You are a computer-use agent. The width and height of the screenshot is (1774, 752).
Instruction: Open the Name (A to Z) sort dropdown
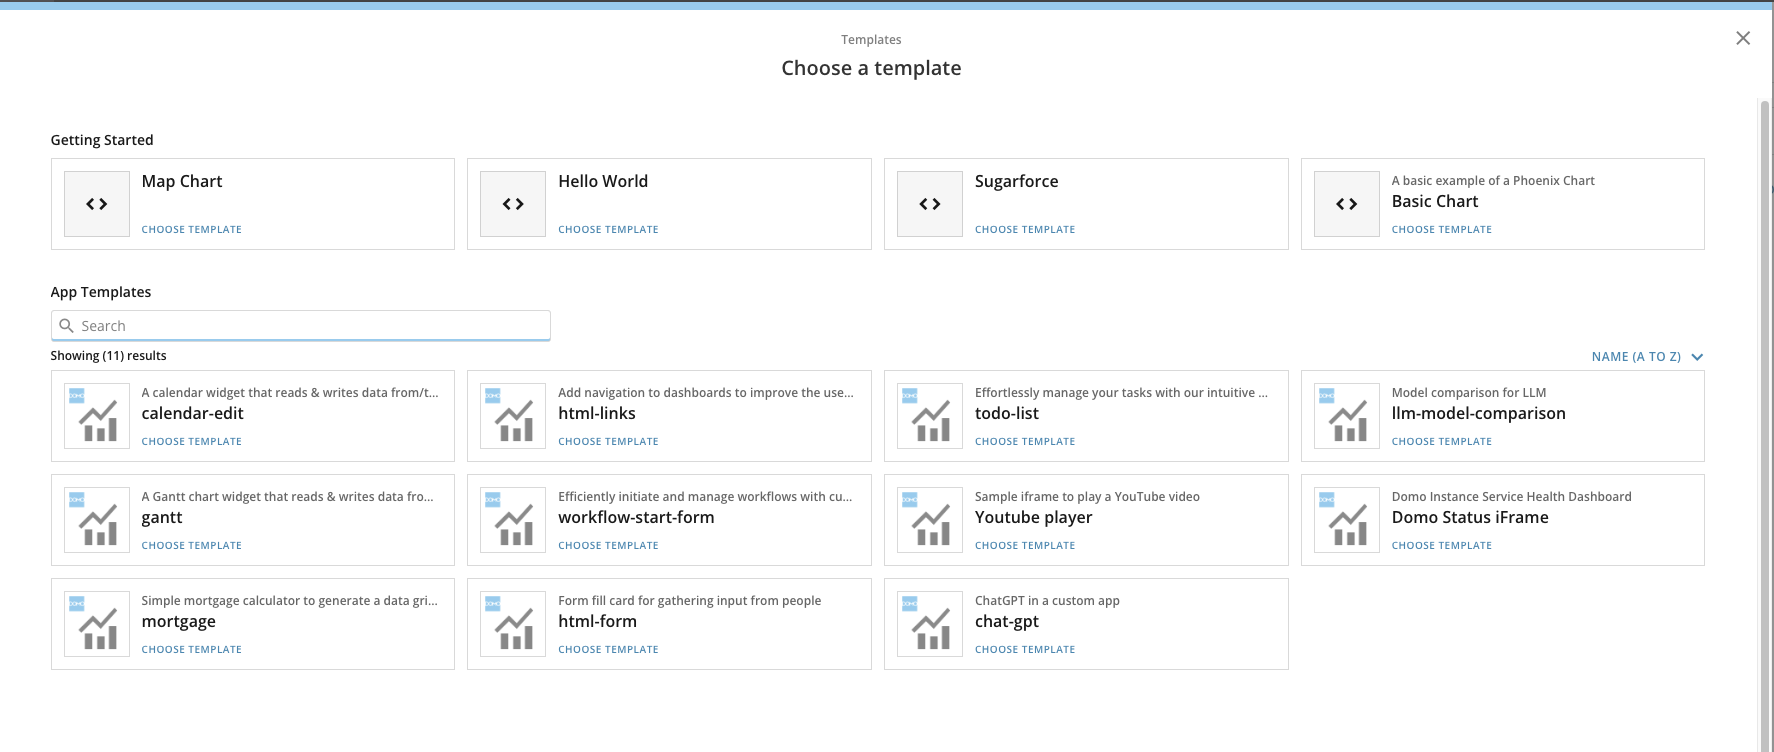(x=1635, y=357)
